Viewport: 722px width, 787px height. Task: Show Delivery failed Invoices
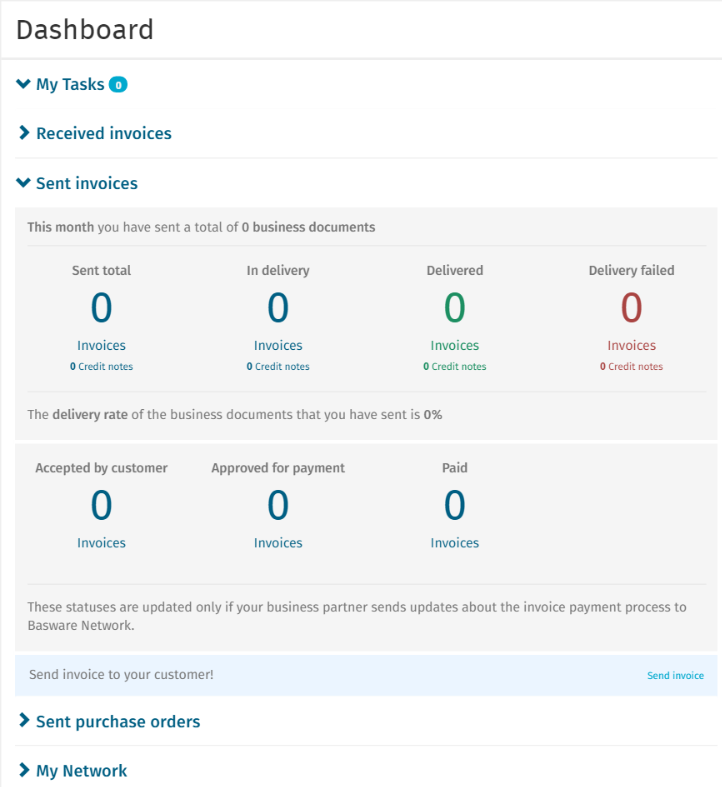click(x=632, y=346)
